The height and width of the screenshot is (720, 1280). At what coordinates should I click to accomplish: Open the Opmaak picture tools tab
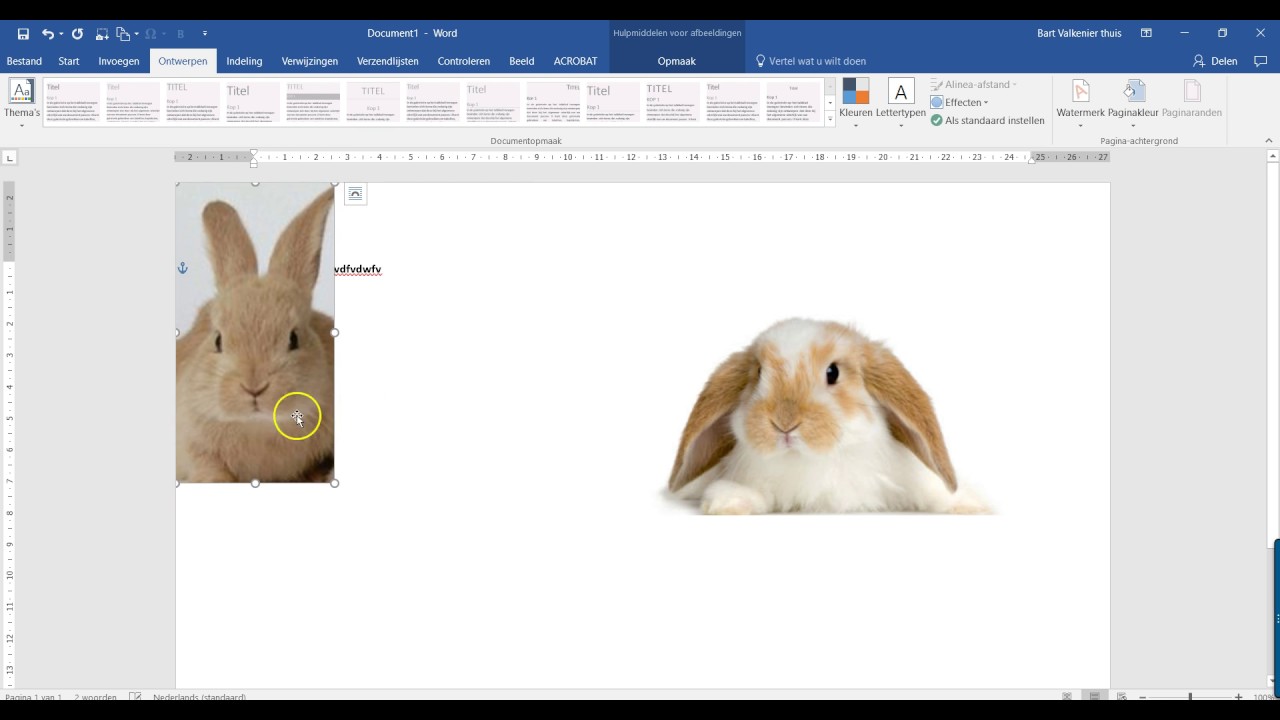[677, 61]
